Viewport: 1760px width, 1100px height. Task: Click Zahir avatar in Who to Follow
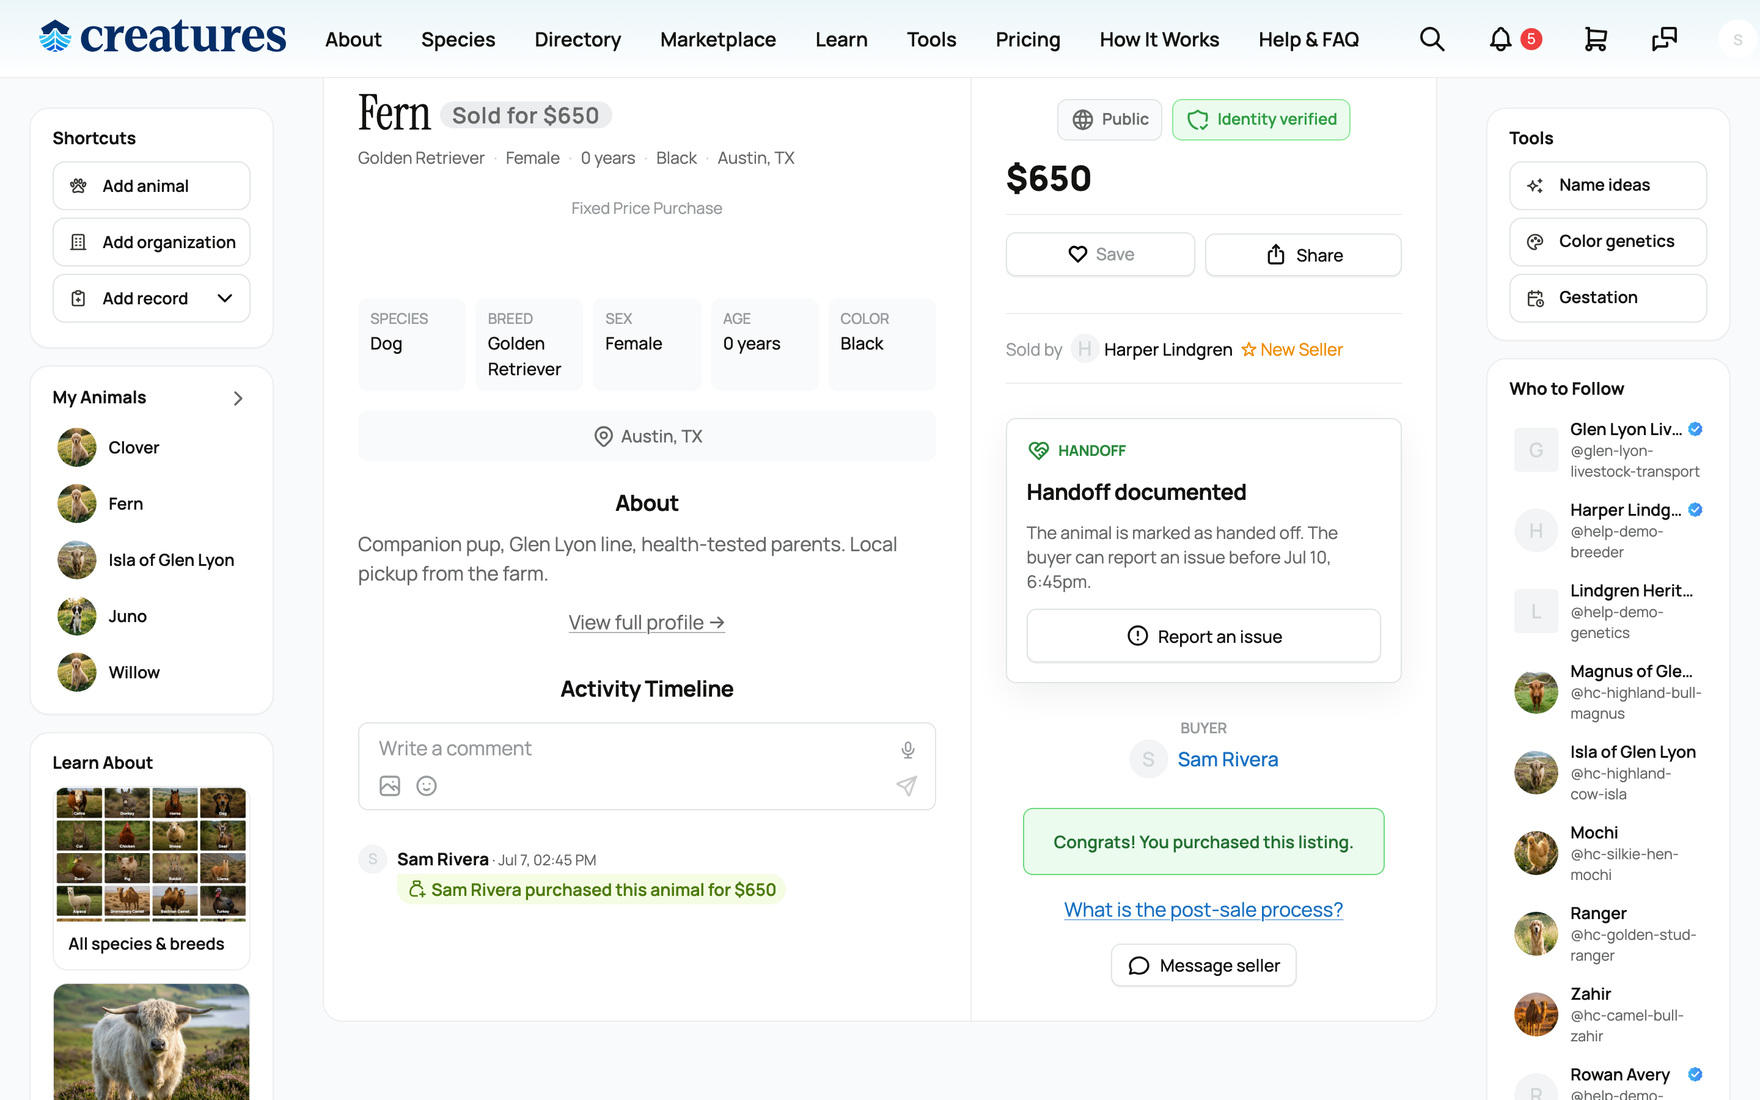(1536, 1015)
